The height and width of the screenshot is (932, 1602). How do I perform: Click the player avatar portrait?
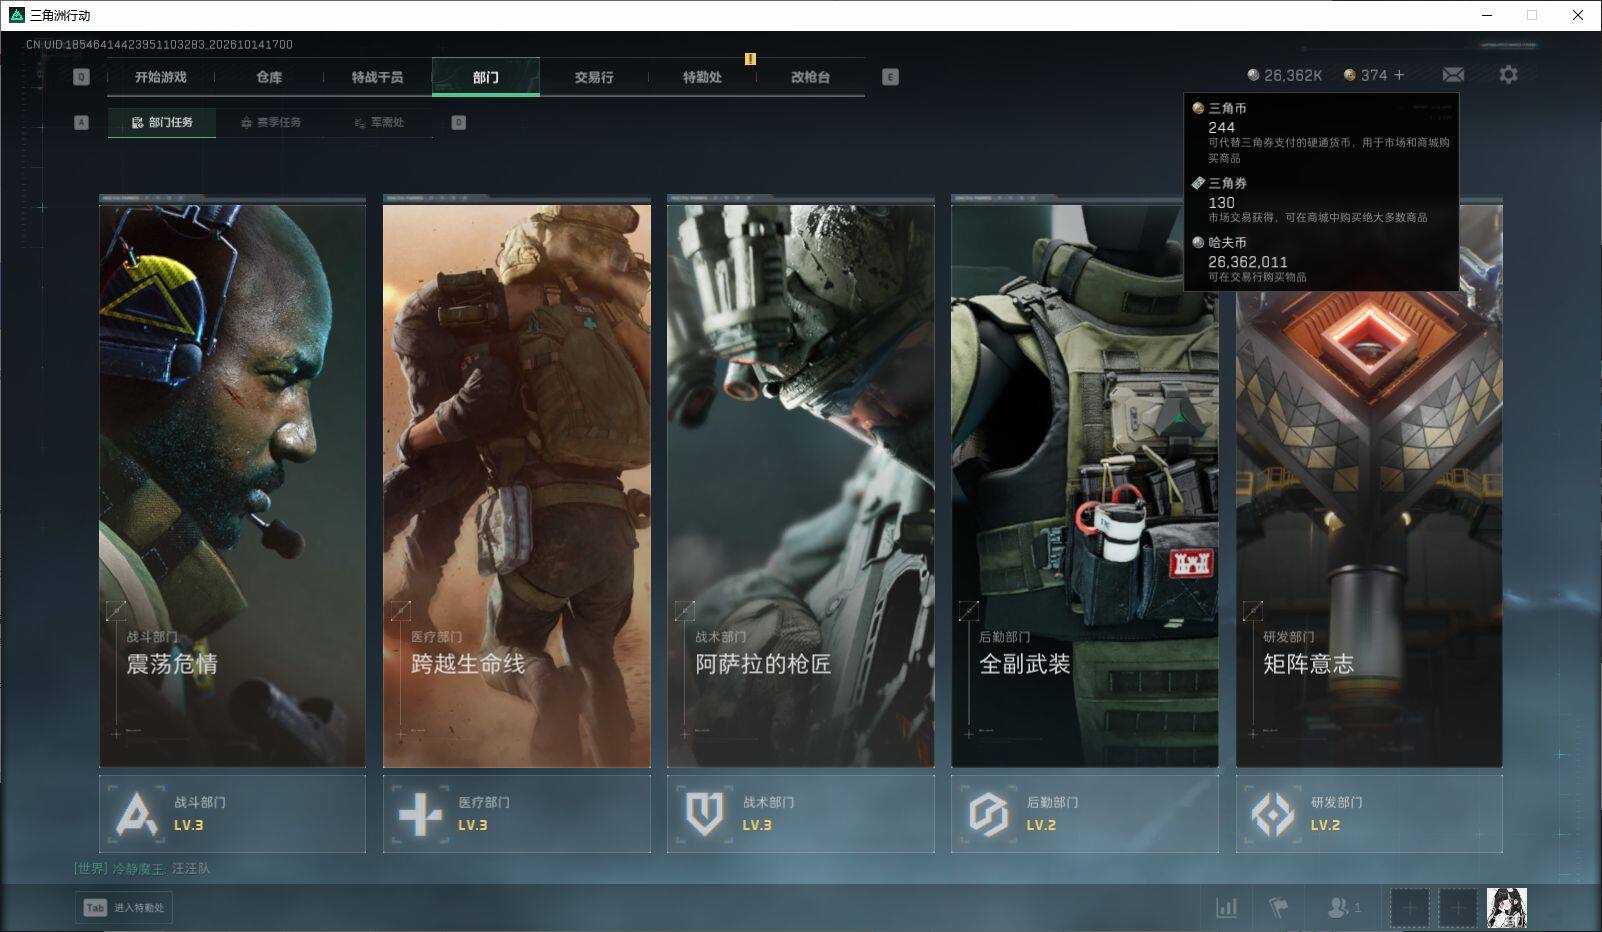click(1506, 908)
